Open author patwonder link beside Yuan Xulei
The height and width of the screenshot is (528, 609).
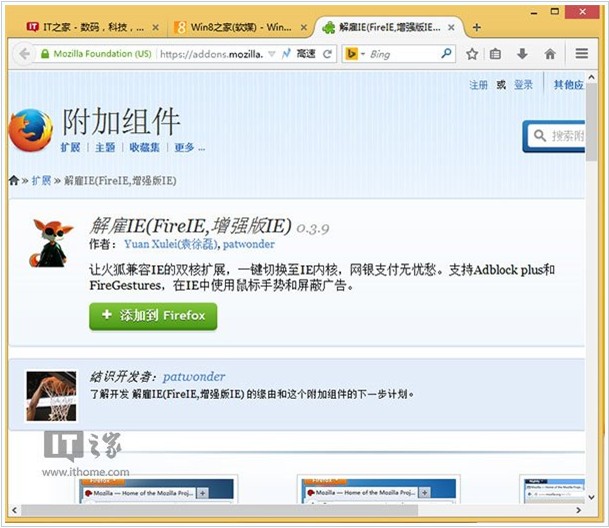[249, 244]
